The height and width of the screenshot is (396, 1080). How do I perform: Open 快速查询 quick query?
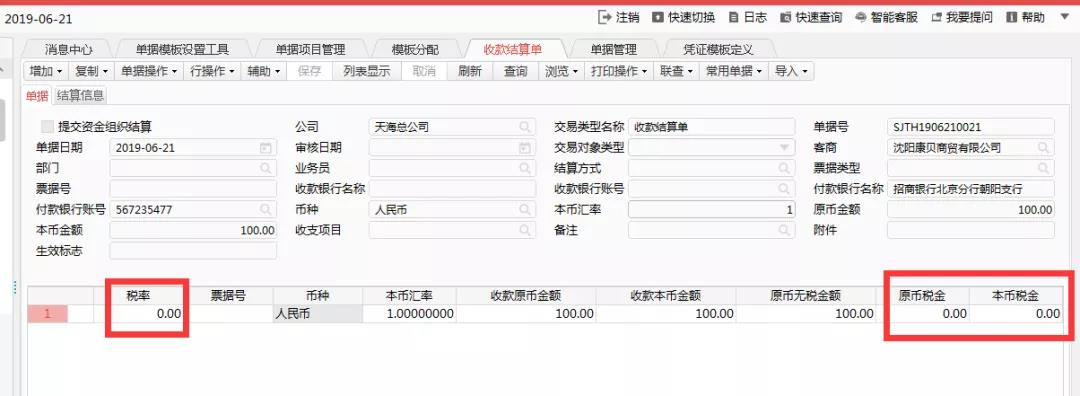click(x=810, y=17)
